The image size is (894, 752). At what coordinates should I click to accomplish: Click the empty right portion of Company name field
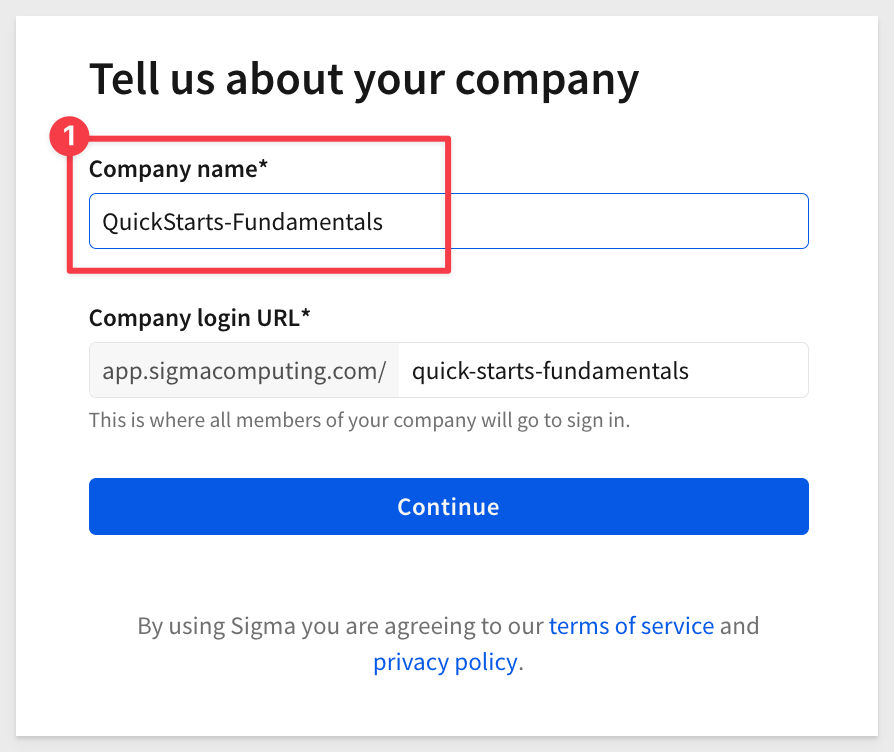click(627, 221)
